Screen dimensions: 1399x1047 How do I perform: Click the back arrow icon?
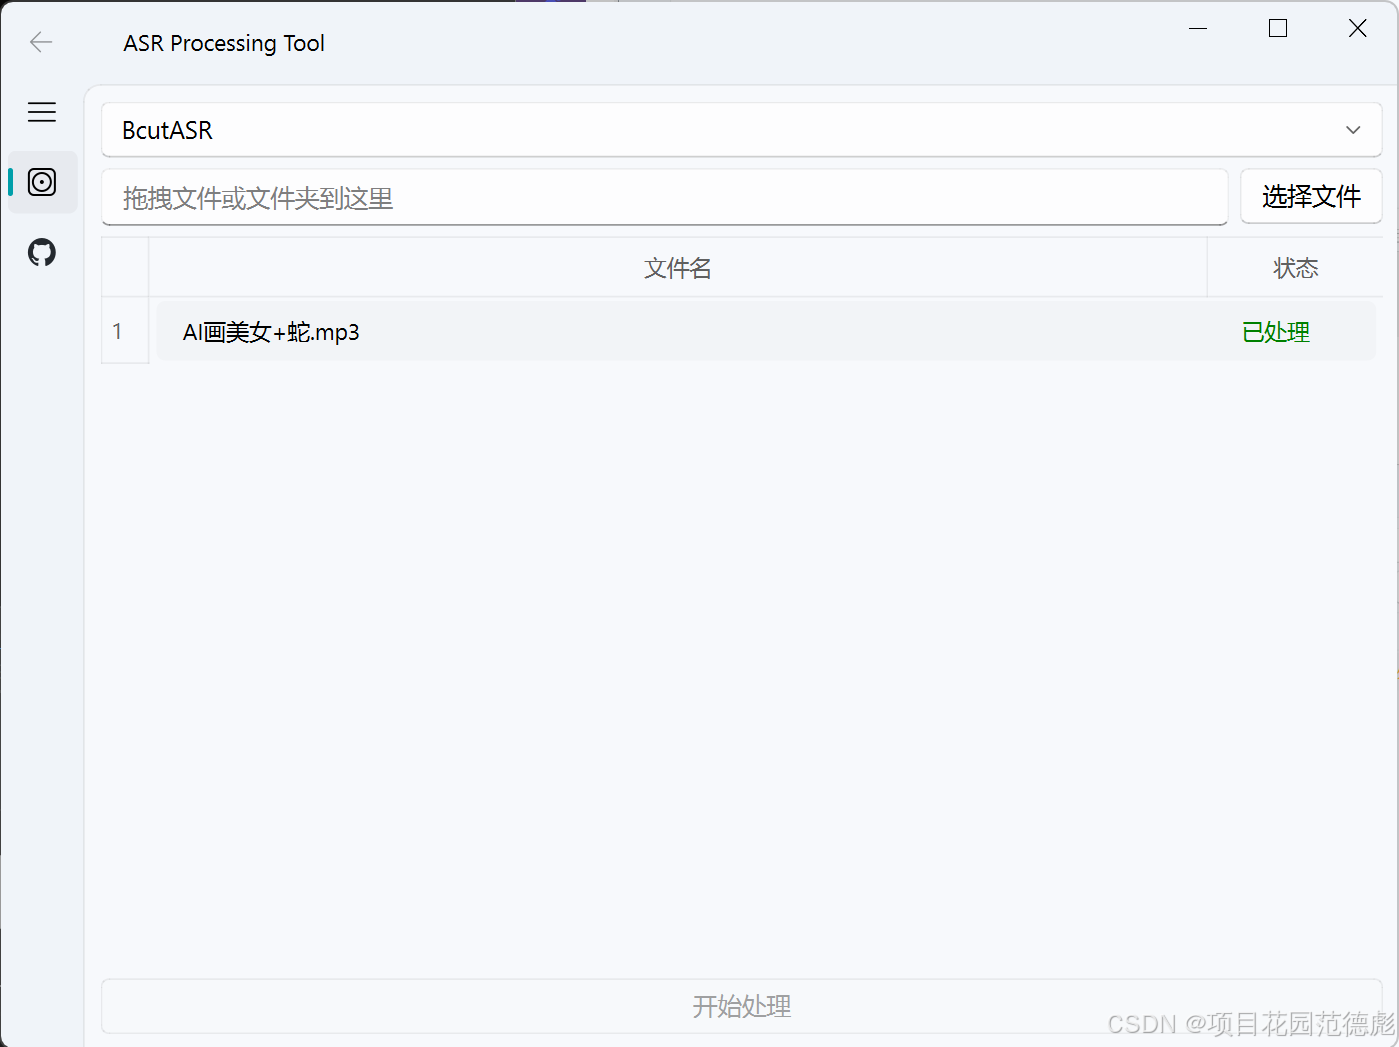[41, 42]
